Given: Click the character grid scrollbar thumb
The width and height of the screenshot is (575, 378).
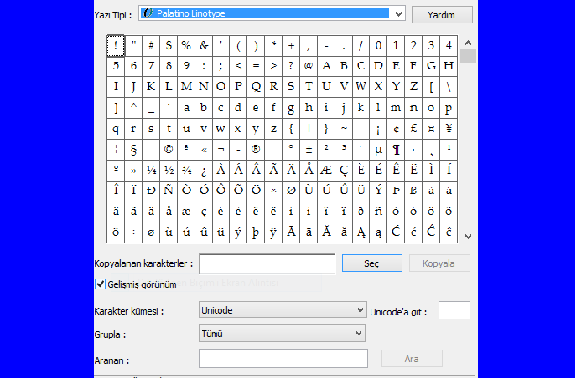Looking at the screenshot, I should click(x=468, y=56).
